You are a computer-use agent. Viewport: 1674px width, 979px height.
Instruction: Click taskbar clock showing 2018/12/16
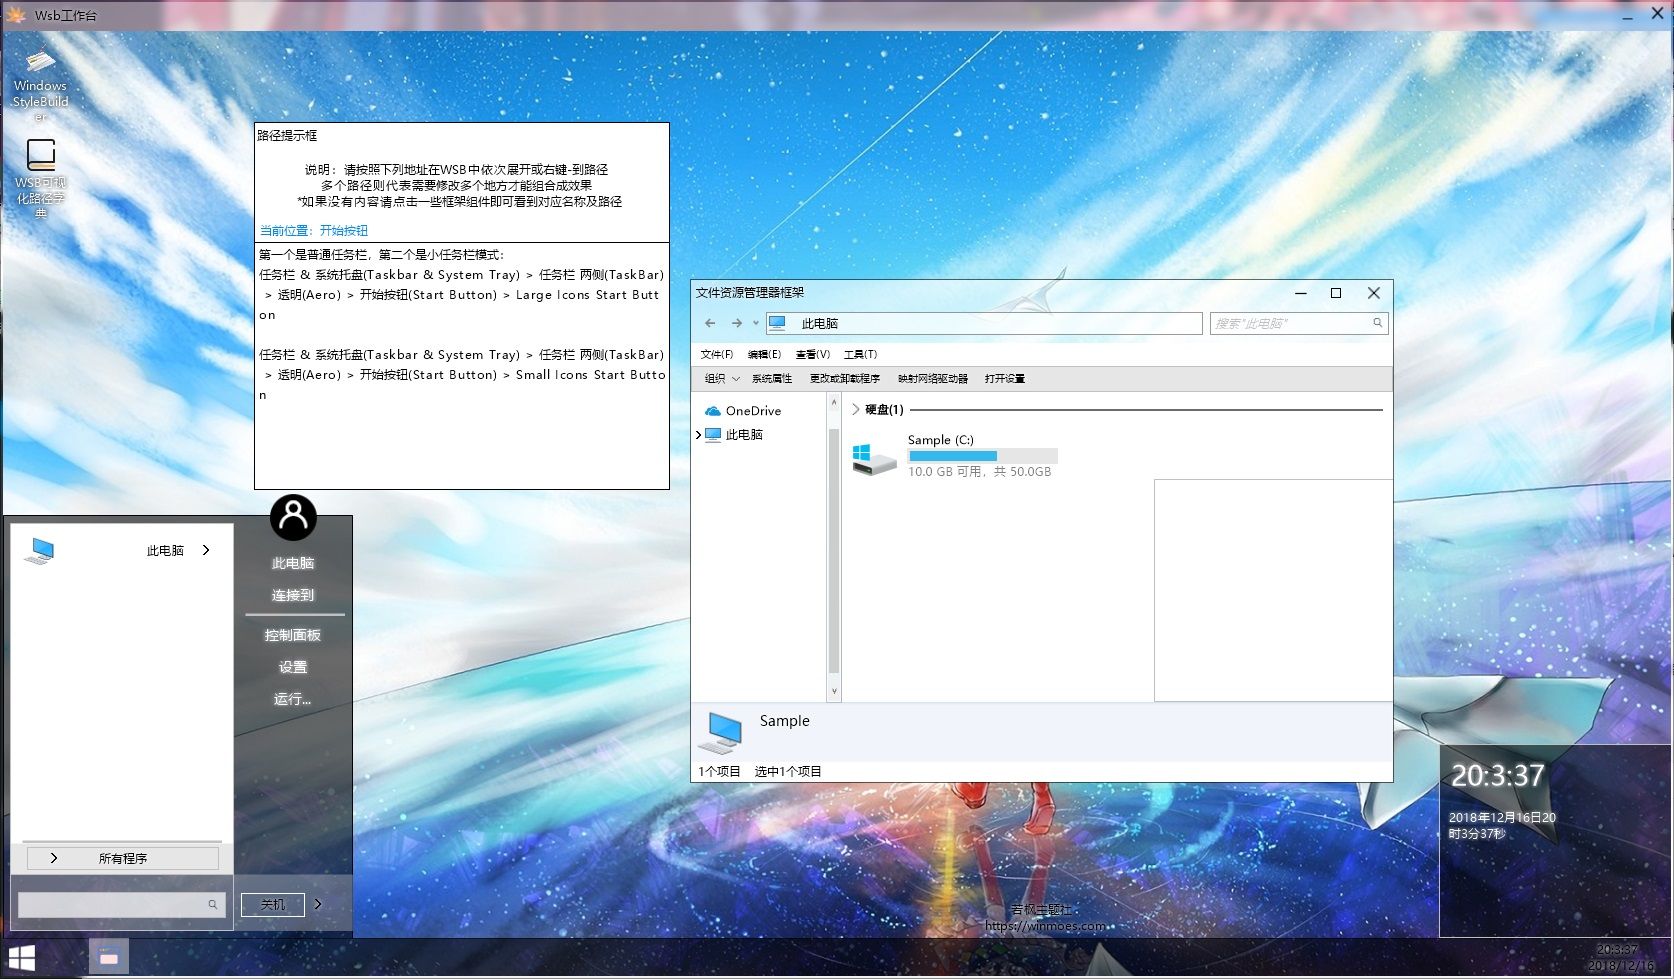pyautogui.click(x=1620, y=958)
